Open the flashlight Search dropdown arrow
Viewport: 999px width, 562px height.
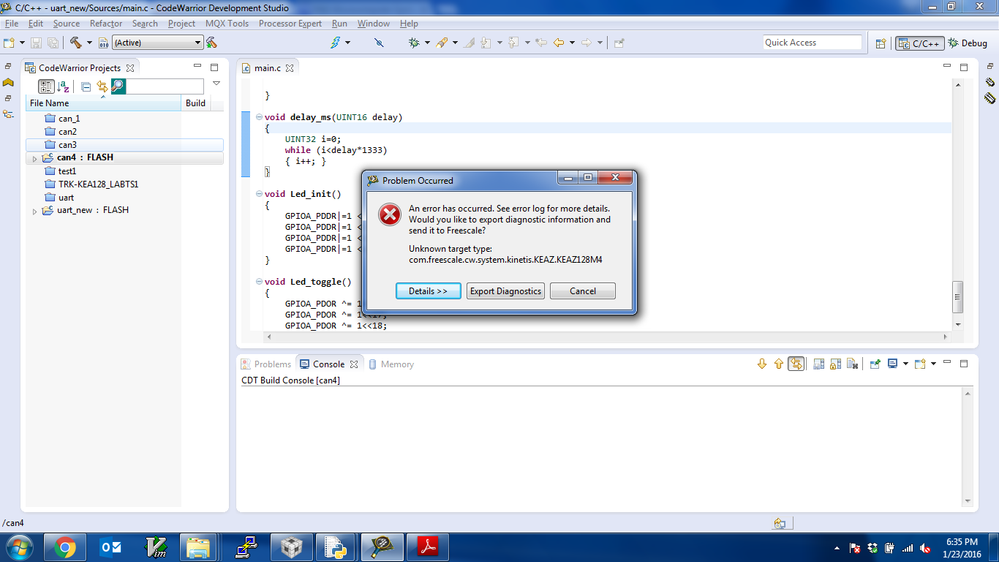pyautogui.click(x=455, y=43)
